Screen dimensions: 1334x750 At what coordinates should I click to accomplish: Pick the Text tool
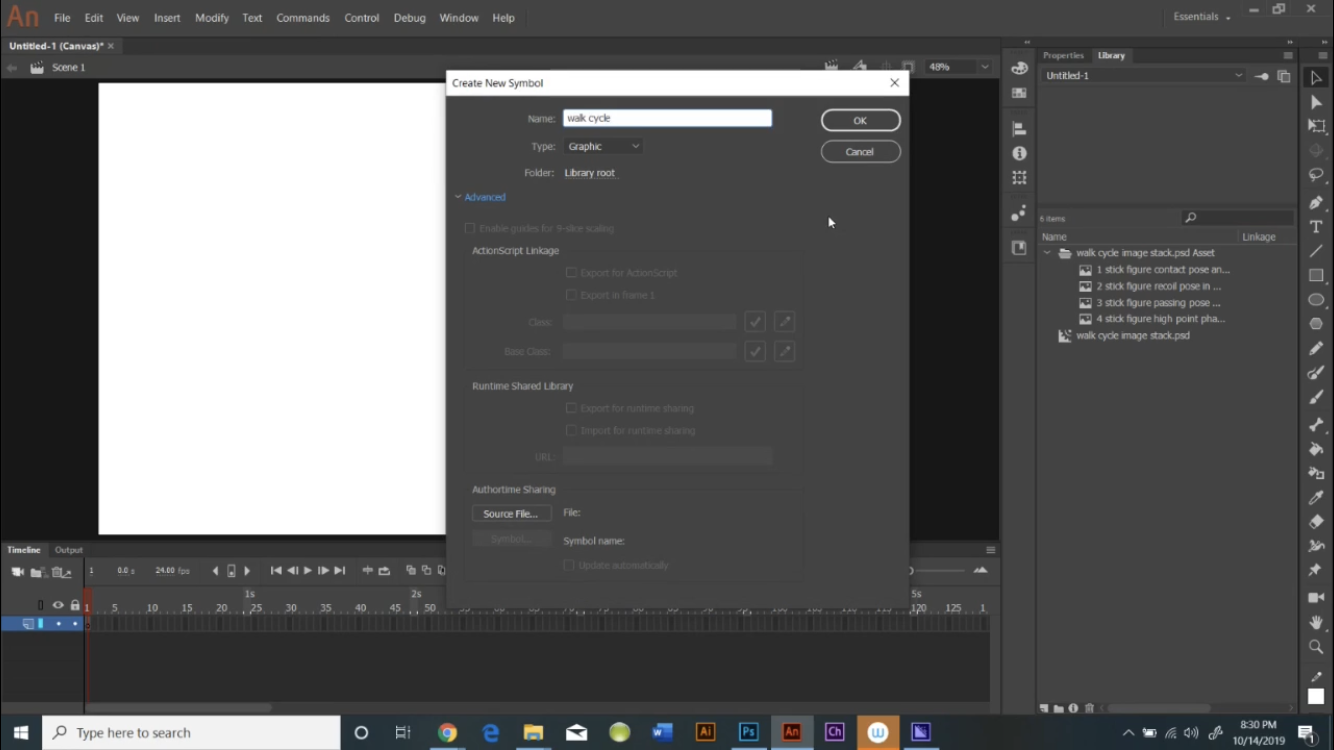point(1316,227)
